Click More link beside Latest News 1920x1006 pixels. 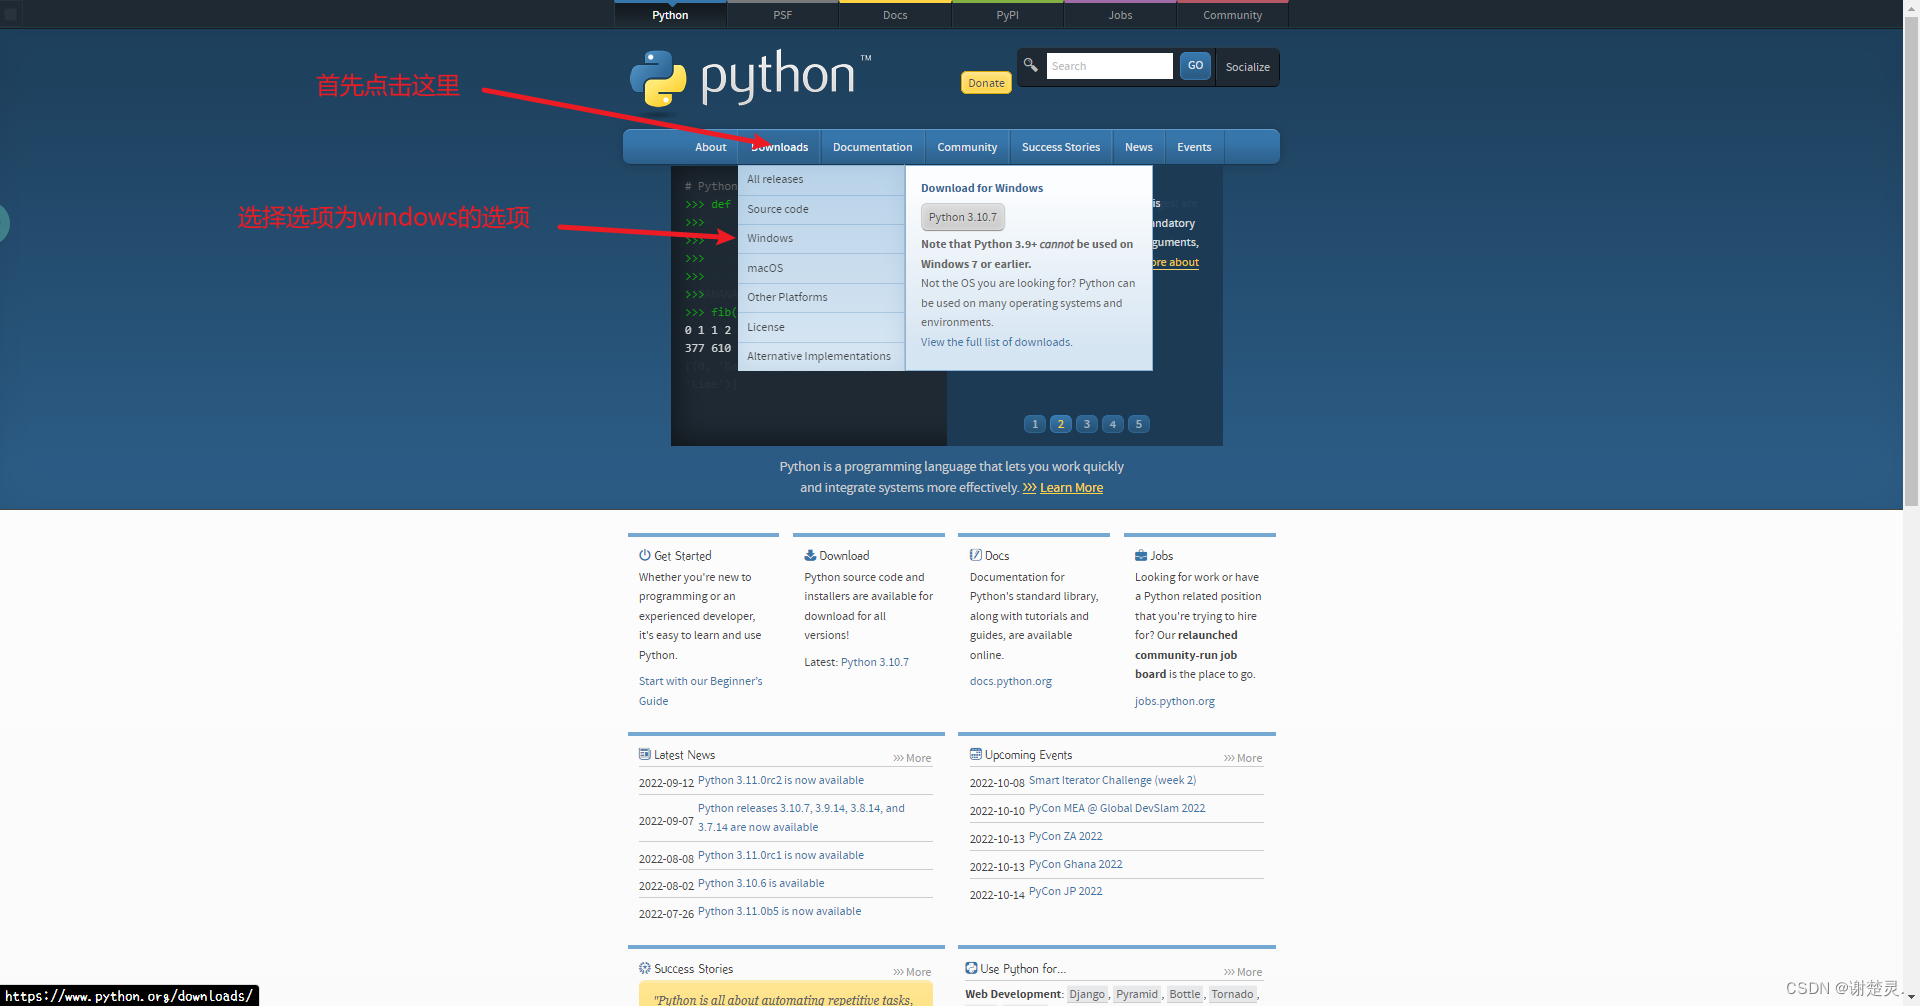[x=912, y=758]
